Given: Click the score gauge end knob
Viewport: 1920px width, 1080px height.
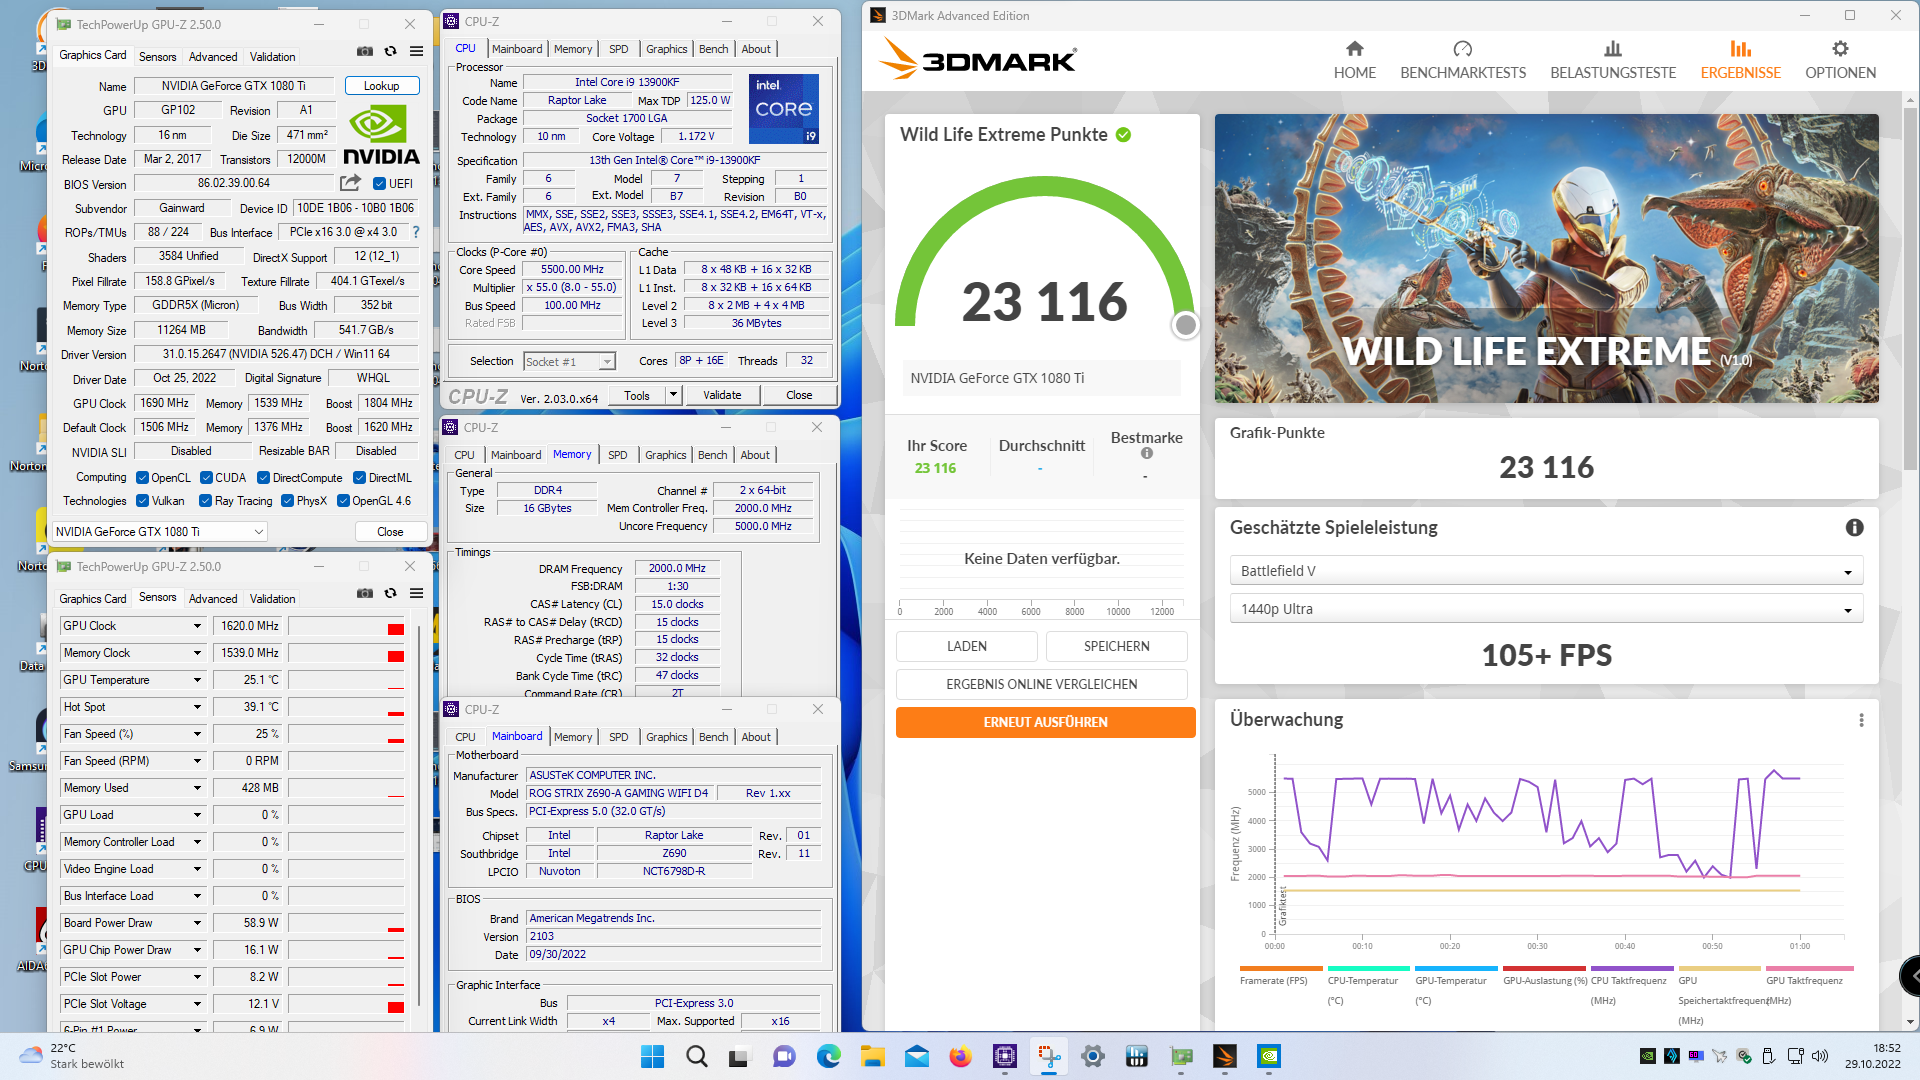Looking at the screenshot, I should [1185, 325].
